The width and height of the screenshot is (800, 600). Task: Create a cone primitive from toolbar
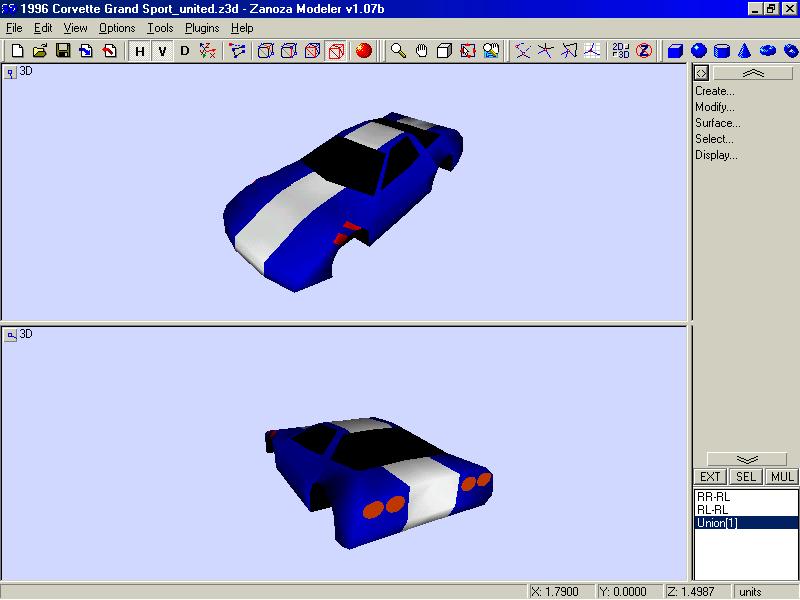tap(744, 51)
